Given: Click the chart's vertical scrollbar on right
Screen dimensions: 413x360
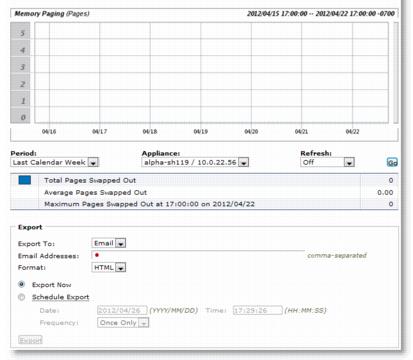Looking at the screenshot, I should coord(396,73).
